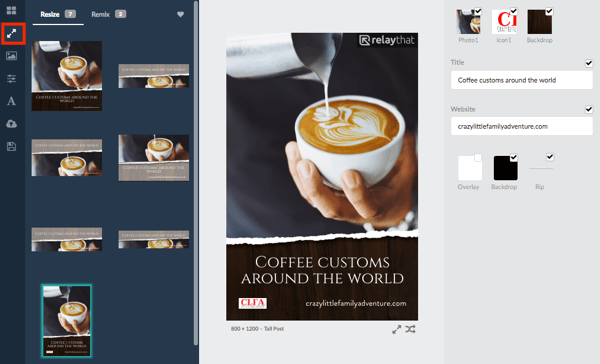Toggle the black Backdrop color checkbox
Screen dimensions: 600x364
click(x=514, y=157)
